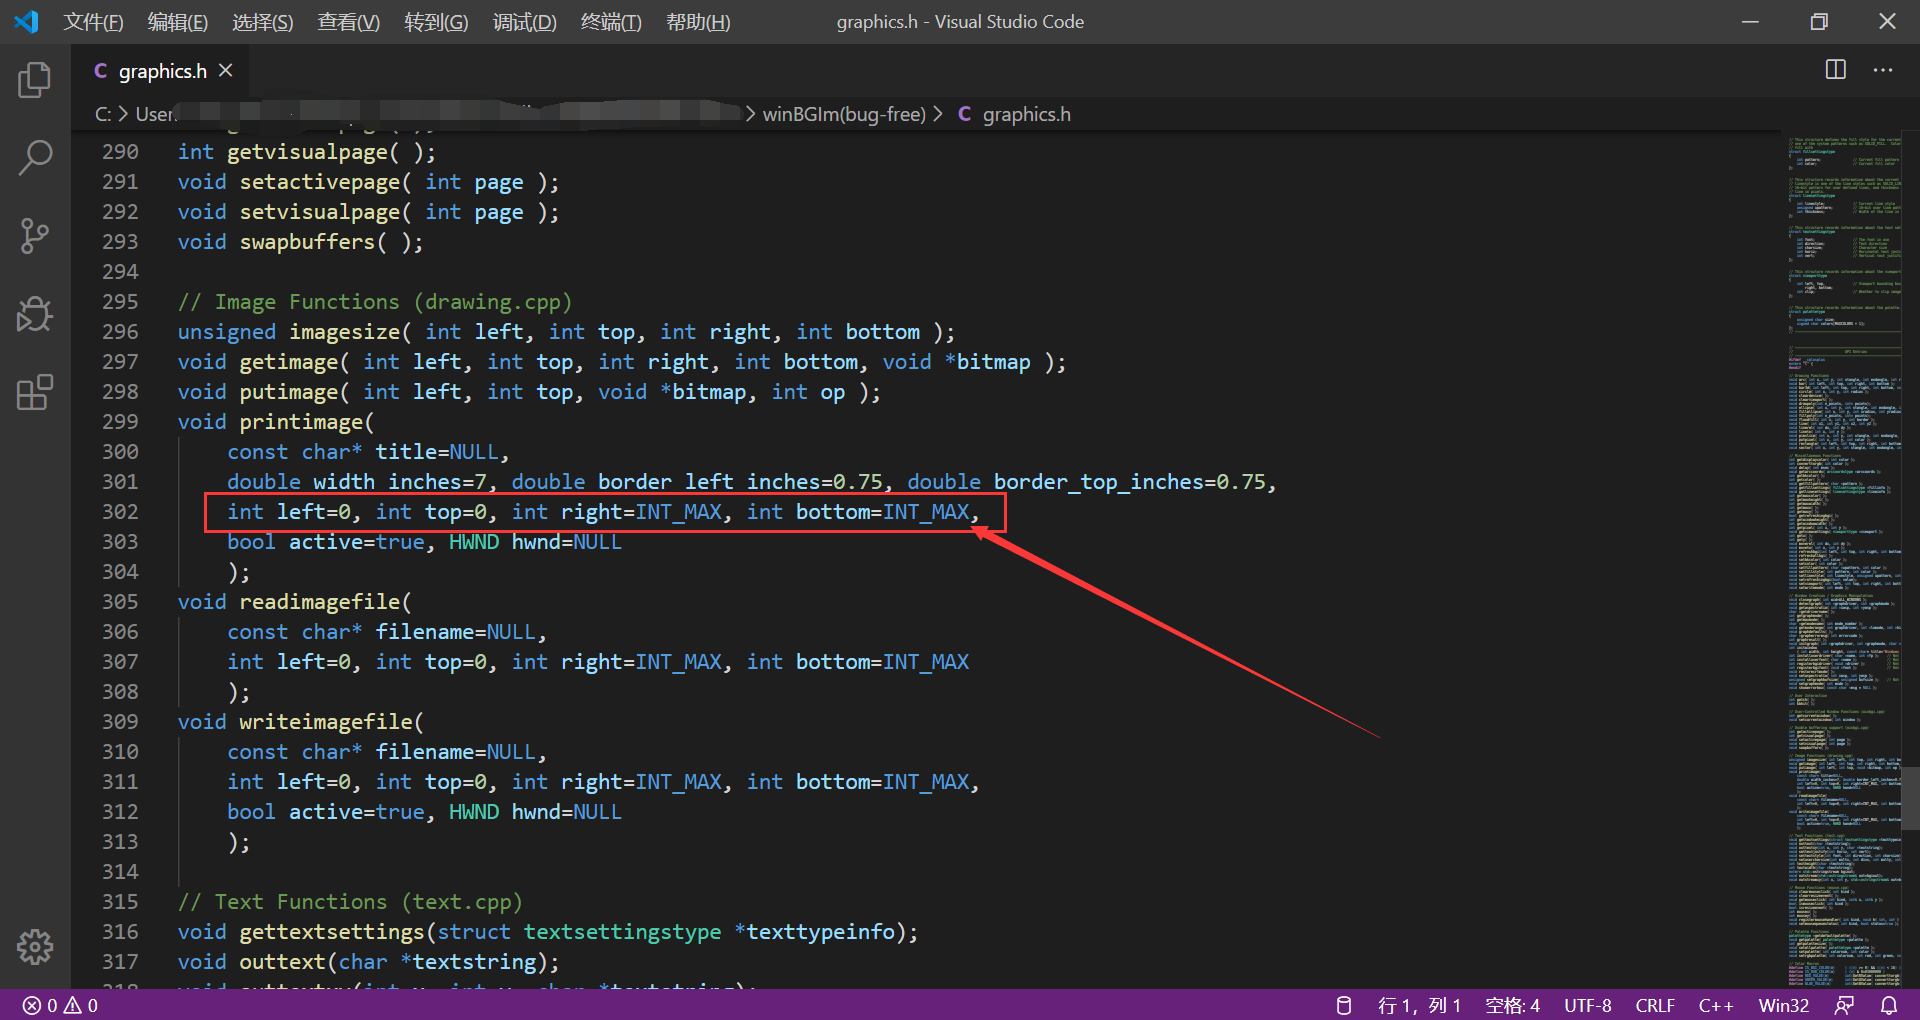Open the Search view
1920x1020 pixels.
35,157
